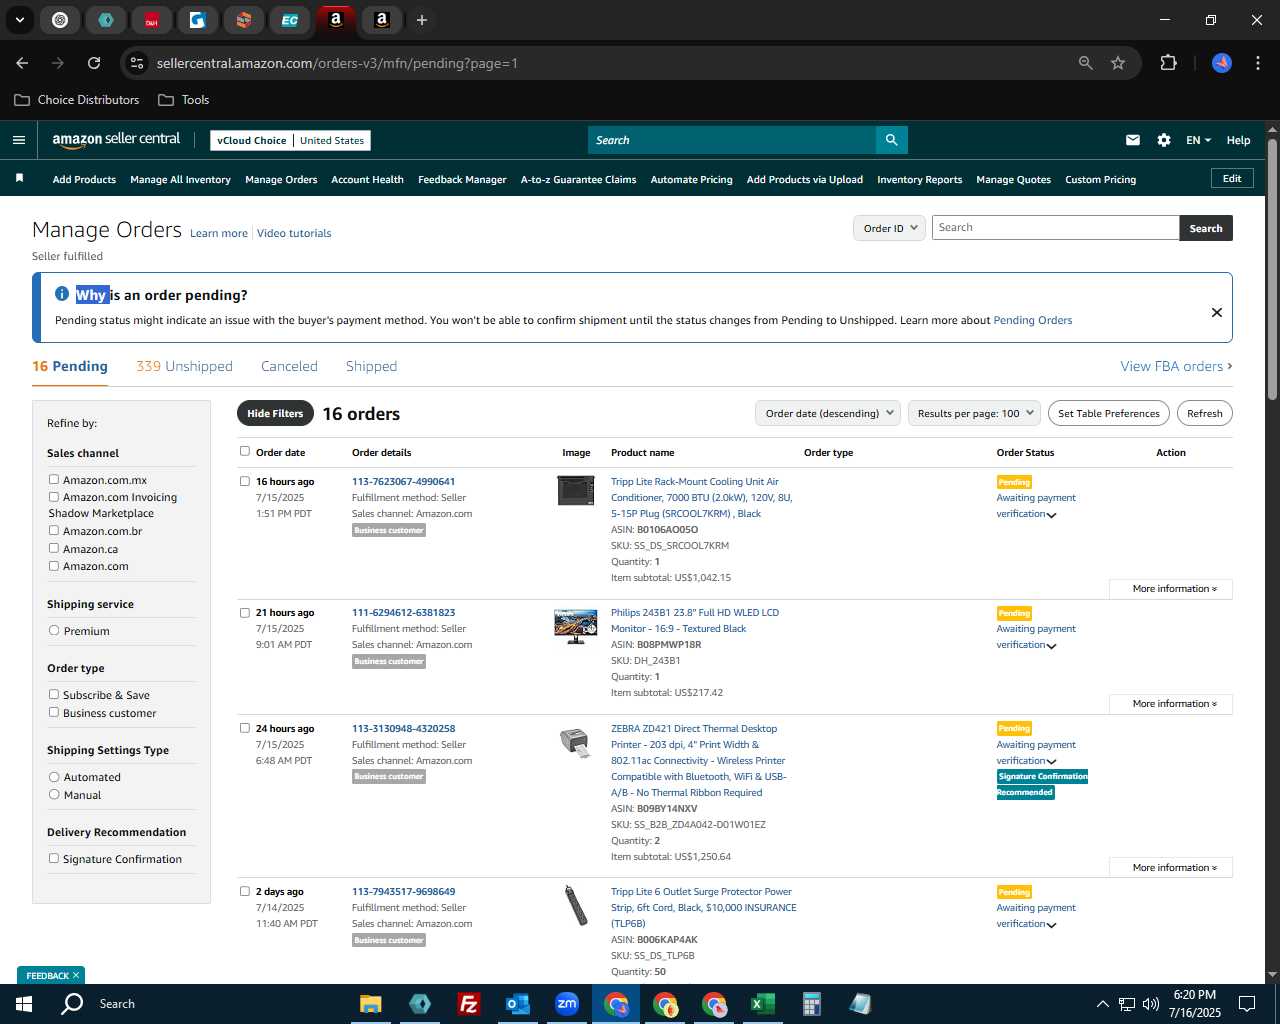Open the settings gear icon
1280x1024 pixels.
pyautogui.click(x=1164, y=140)
